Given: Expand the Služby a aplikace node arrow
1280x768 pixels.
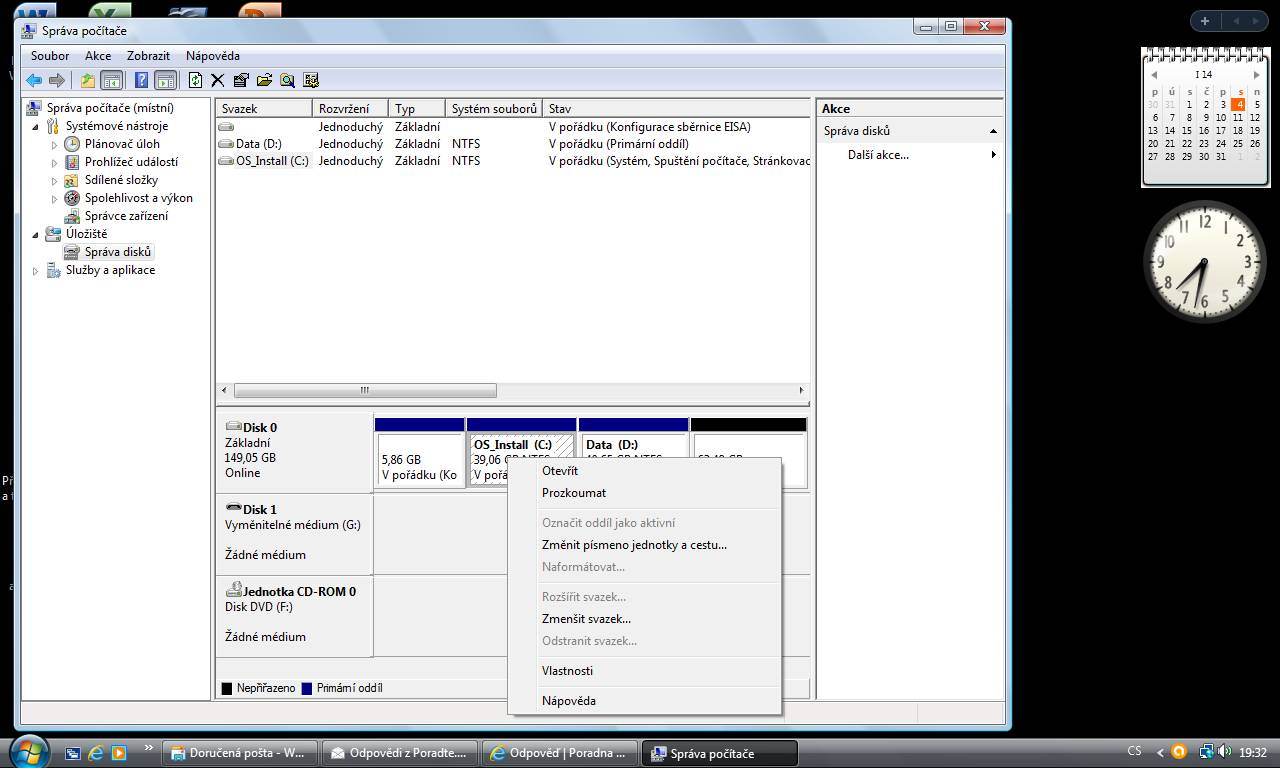Looking at the screenshot, I should coord(37,270).
